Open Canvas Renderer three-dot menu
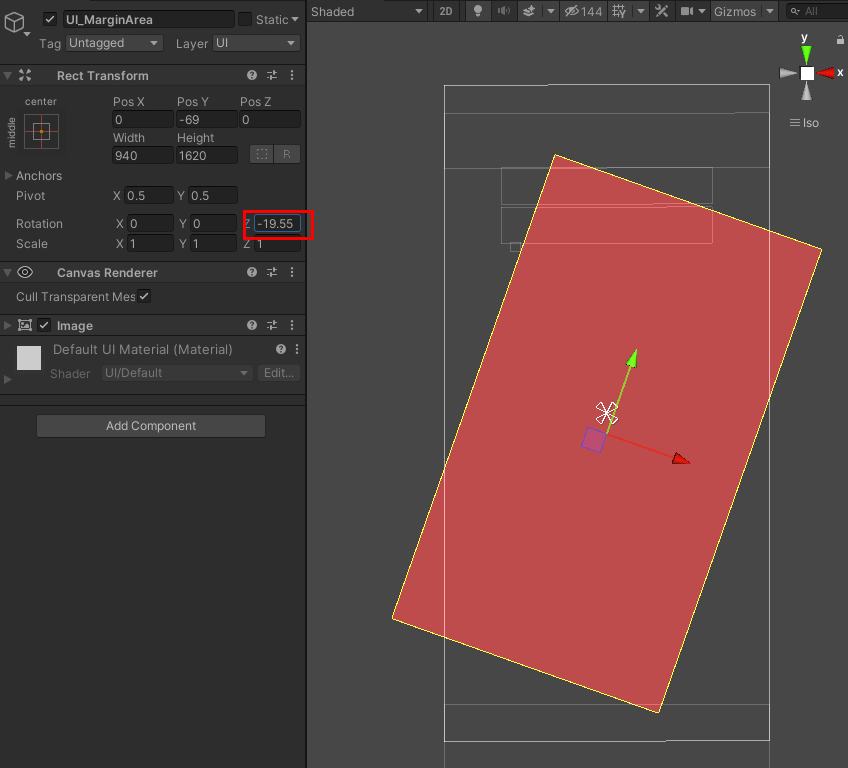The image size is (848, 768). tap(292, 272)
